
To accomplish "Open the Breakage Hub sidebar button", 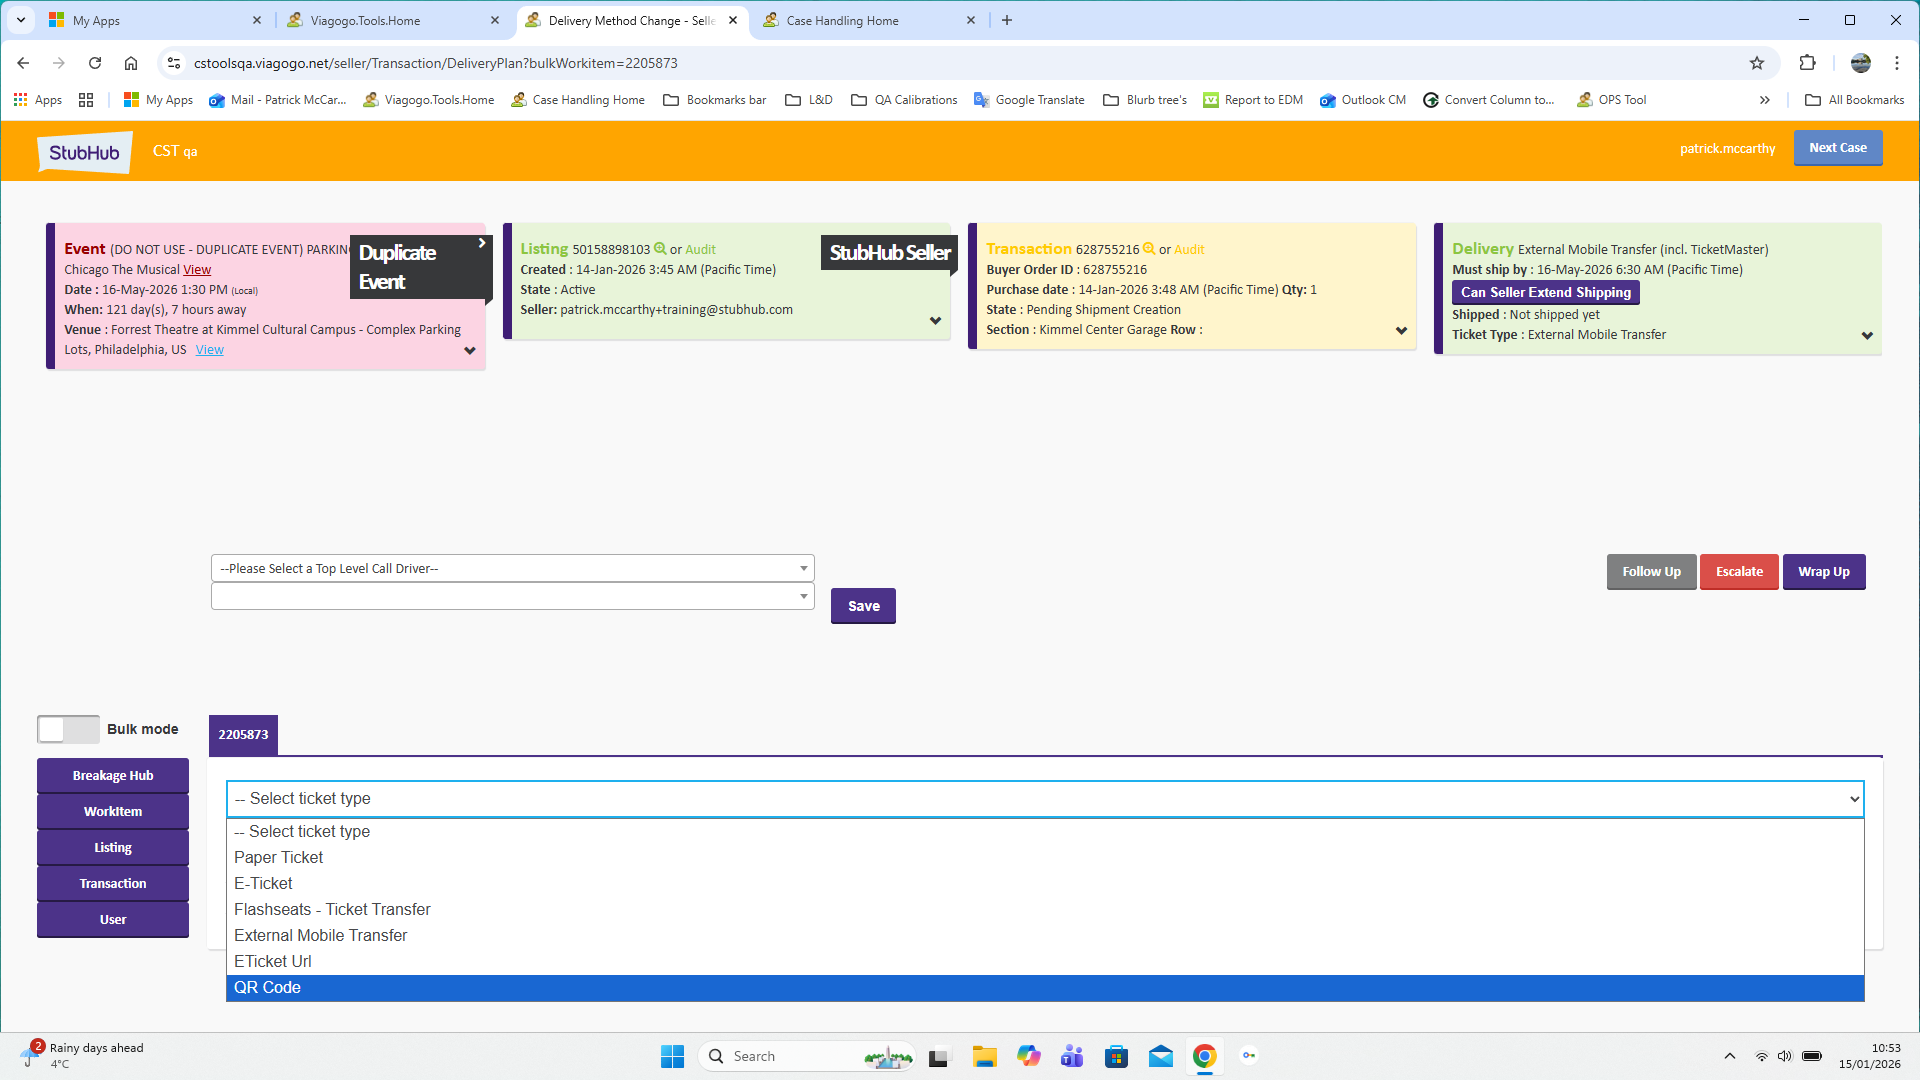I will [113, 775].
